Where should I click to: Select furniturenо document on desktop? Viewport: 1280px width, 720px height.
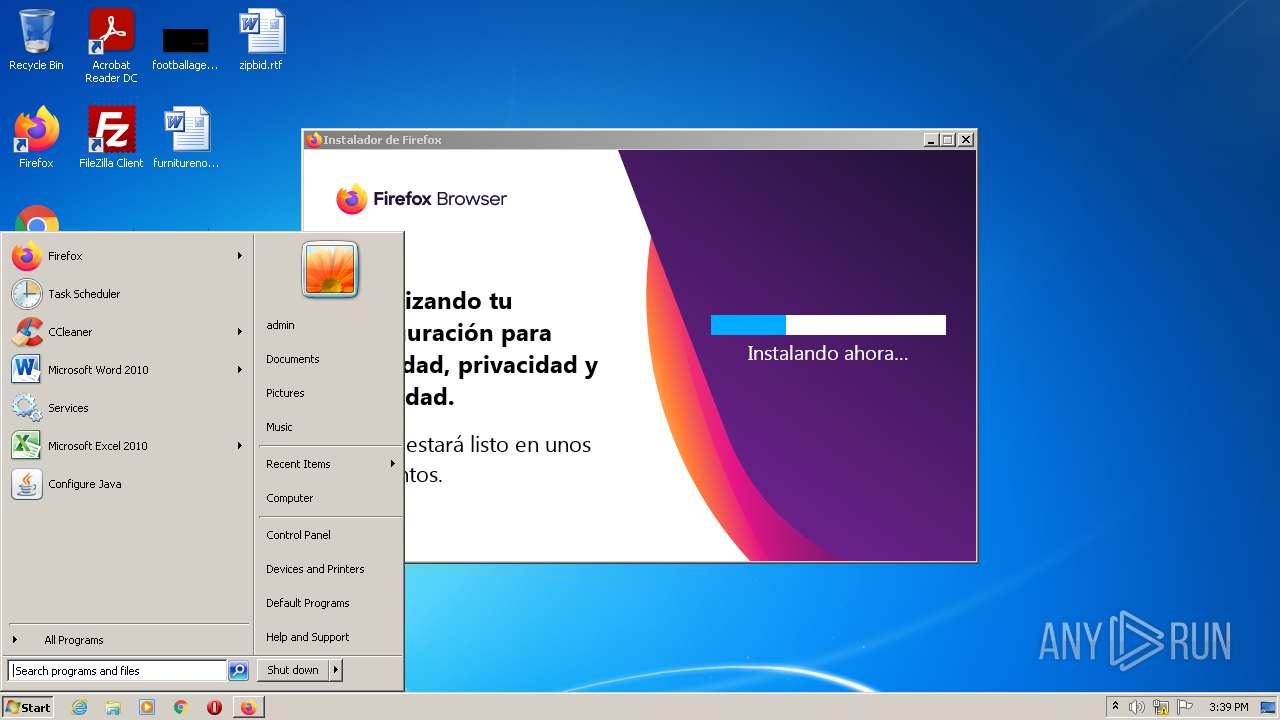pos(186,138)
